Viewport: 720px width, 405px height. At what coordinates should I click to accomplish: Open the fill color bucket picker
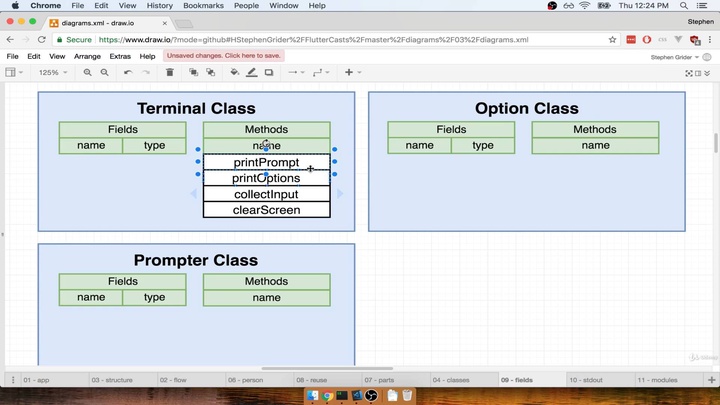click(235, 72)
